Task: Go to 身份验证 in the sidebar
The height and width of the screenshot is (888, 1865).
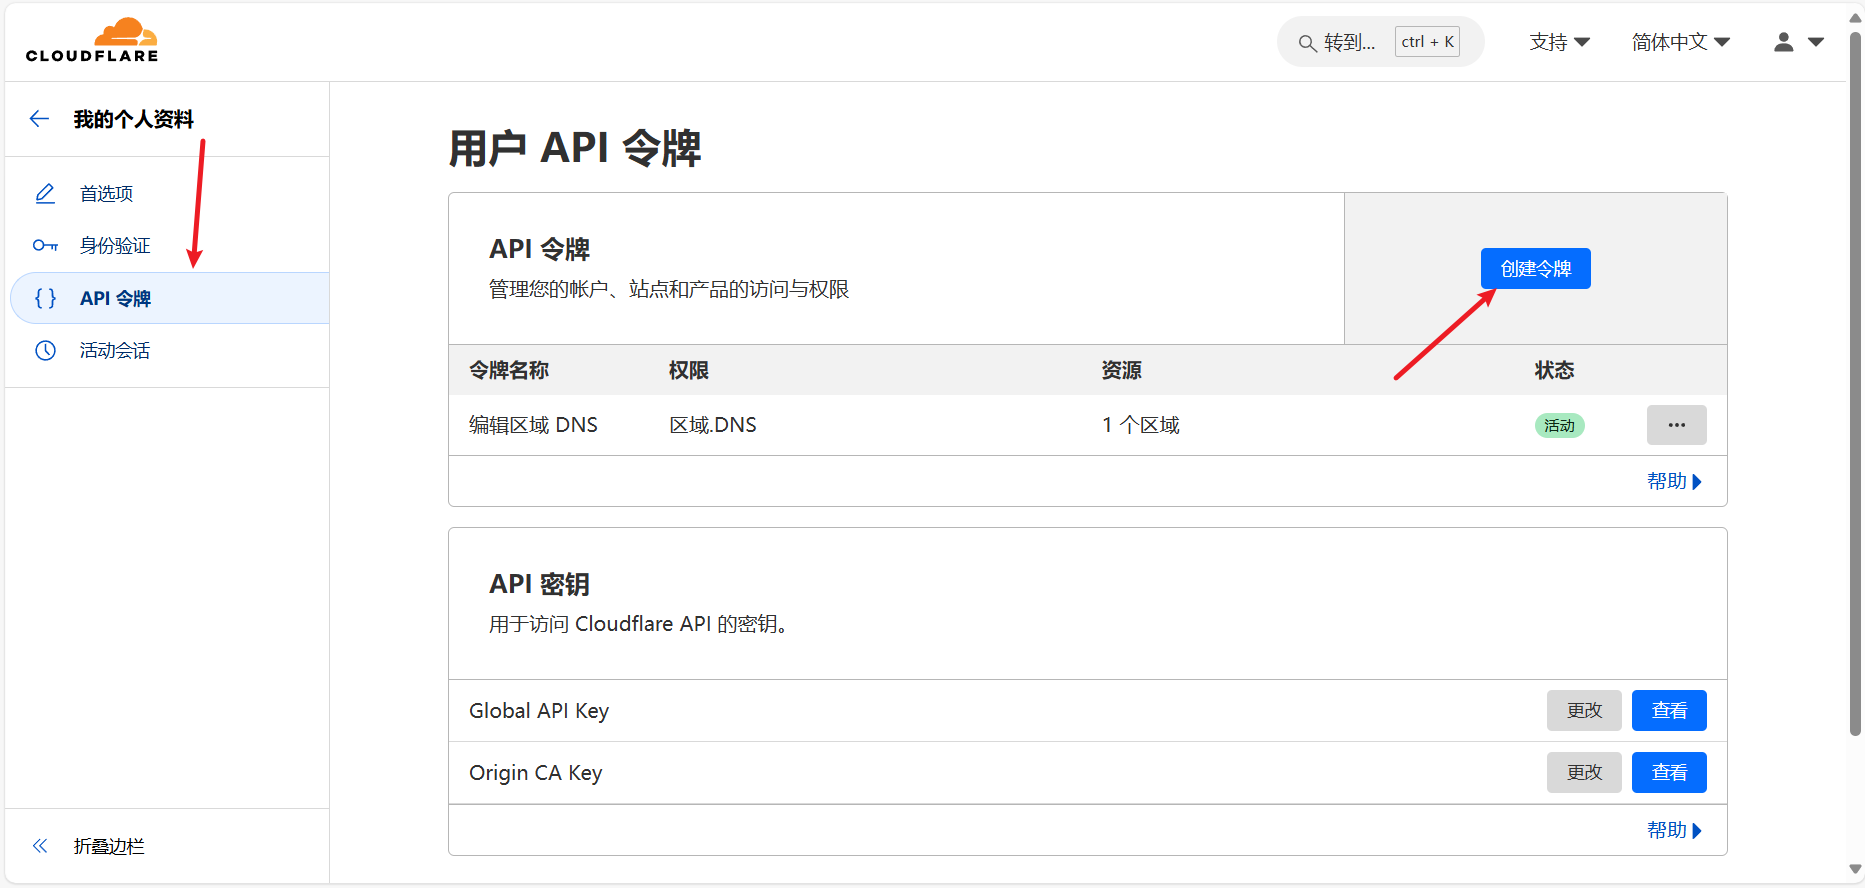Action: coord(115,245)
